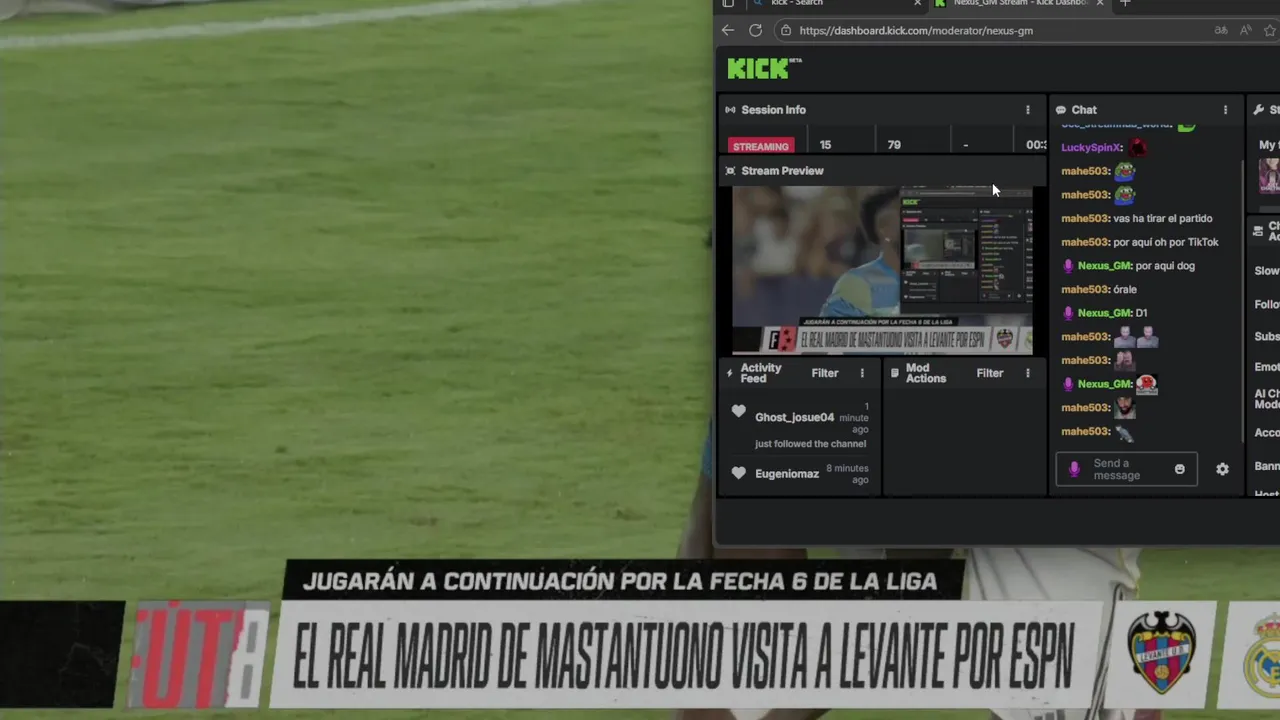Open the emoji picker in message box

coord(1180,469)
